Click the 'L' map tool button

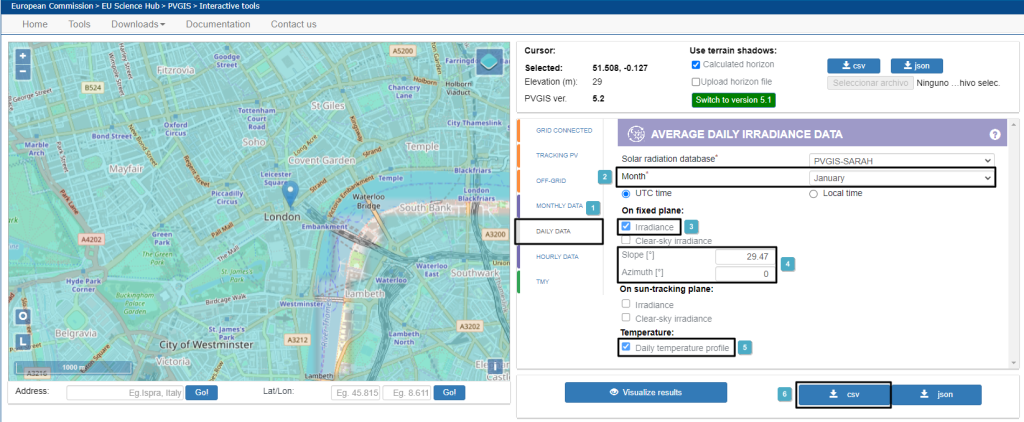click(x=23, y=341)
